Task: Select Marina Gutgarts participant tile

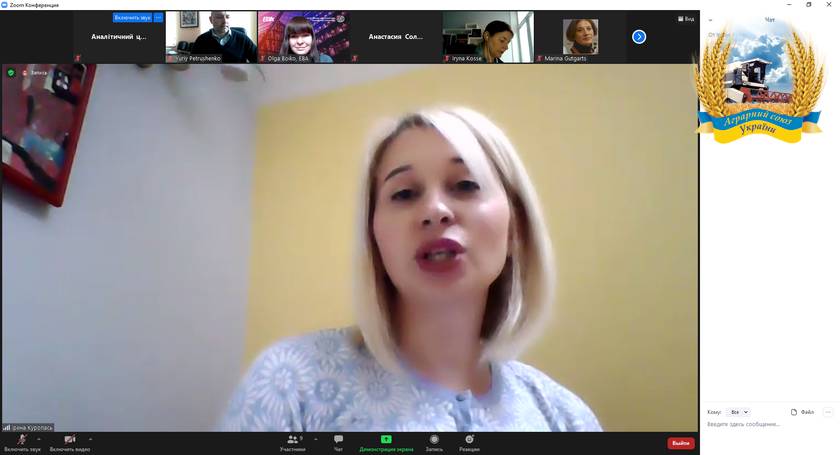Action: 580,37
